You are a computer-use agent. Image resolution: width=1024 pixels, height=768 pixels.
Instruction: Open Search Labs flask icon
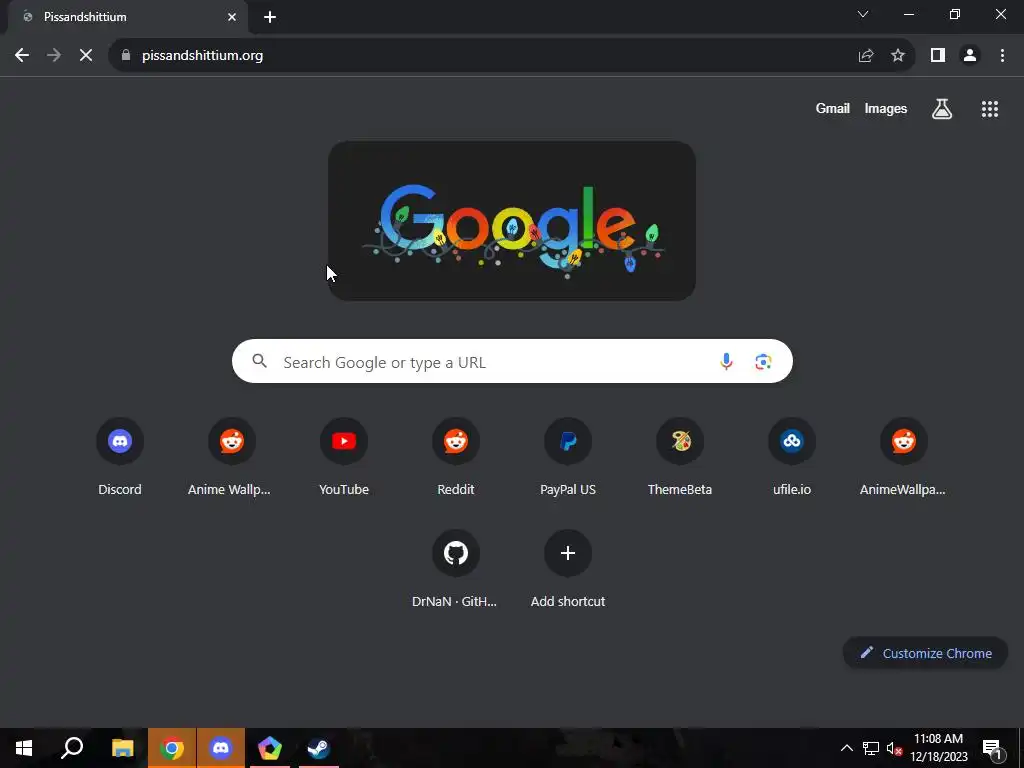tap(942, 109)
